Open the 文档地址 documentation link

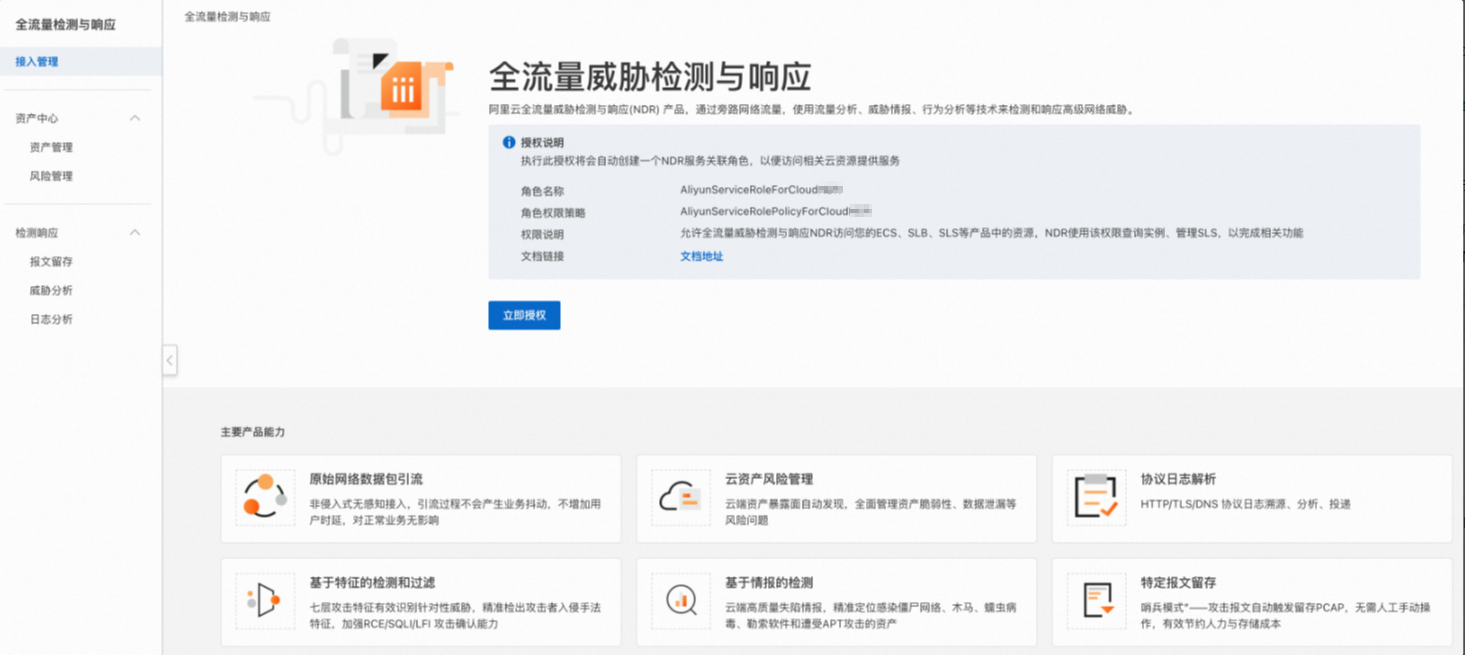pyautogui.click(x=701, y=256)
